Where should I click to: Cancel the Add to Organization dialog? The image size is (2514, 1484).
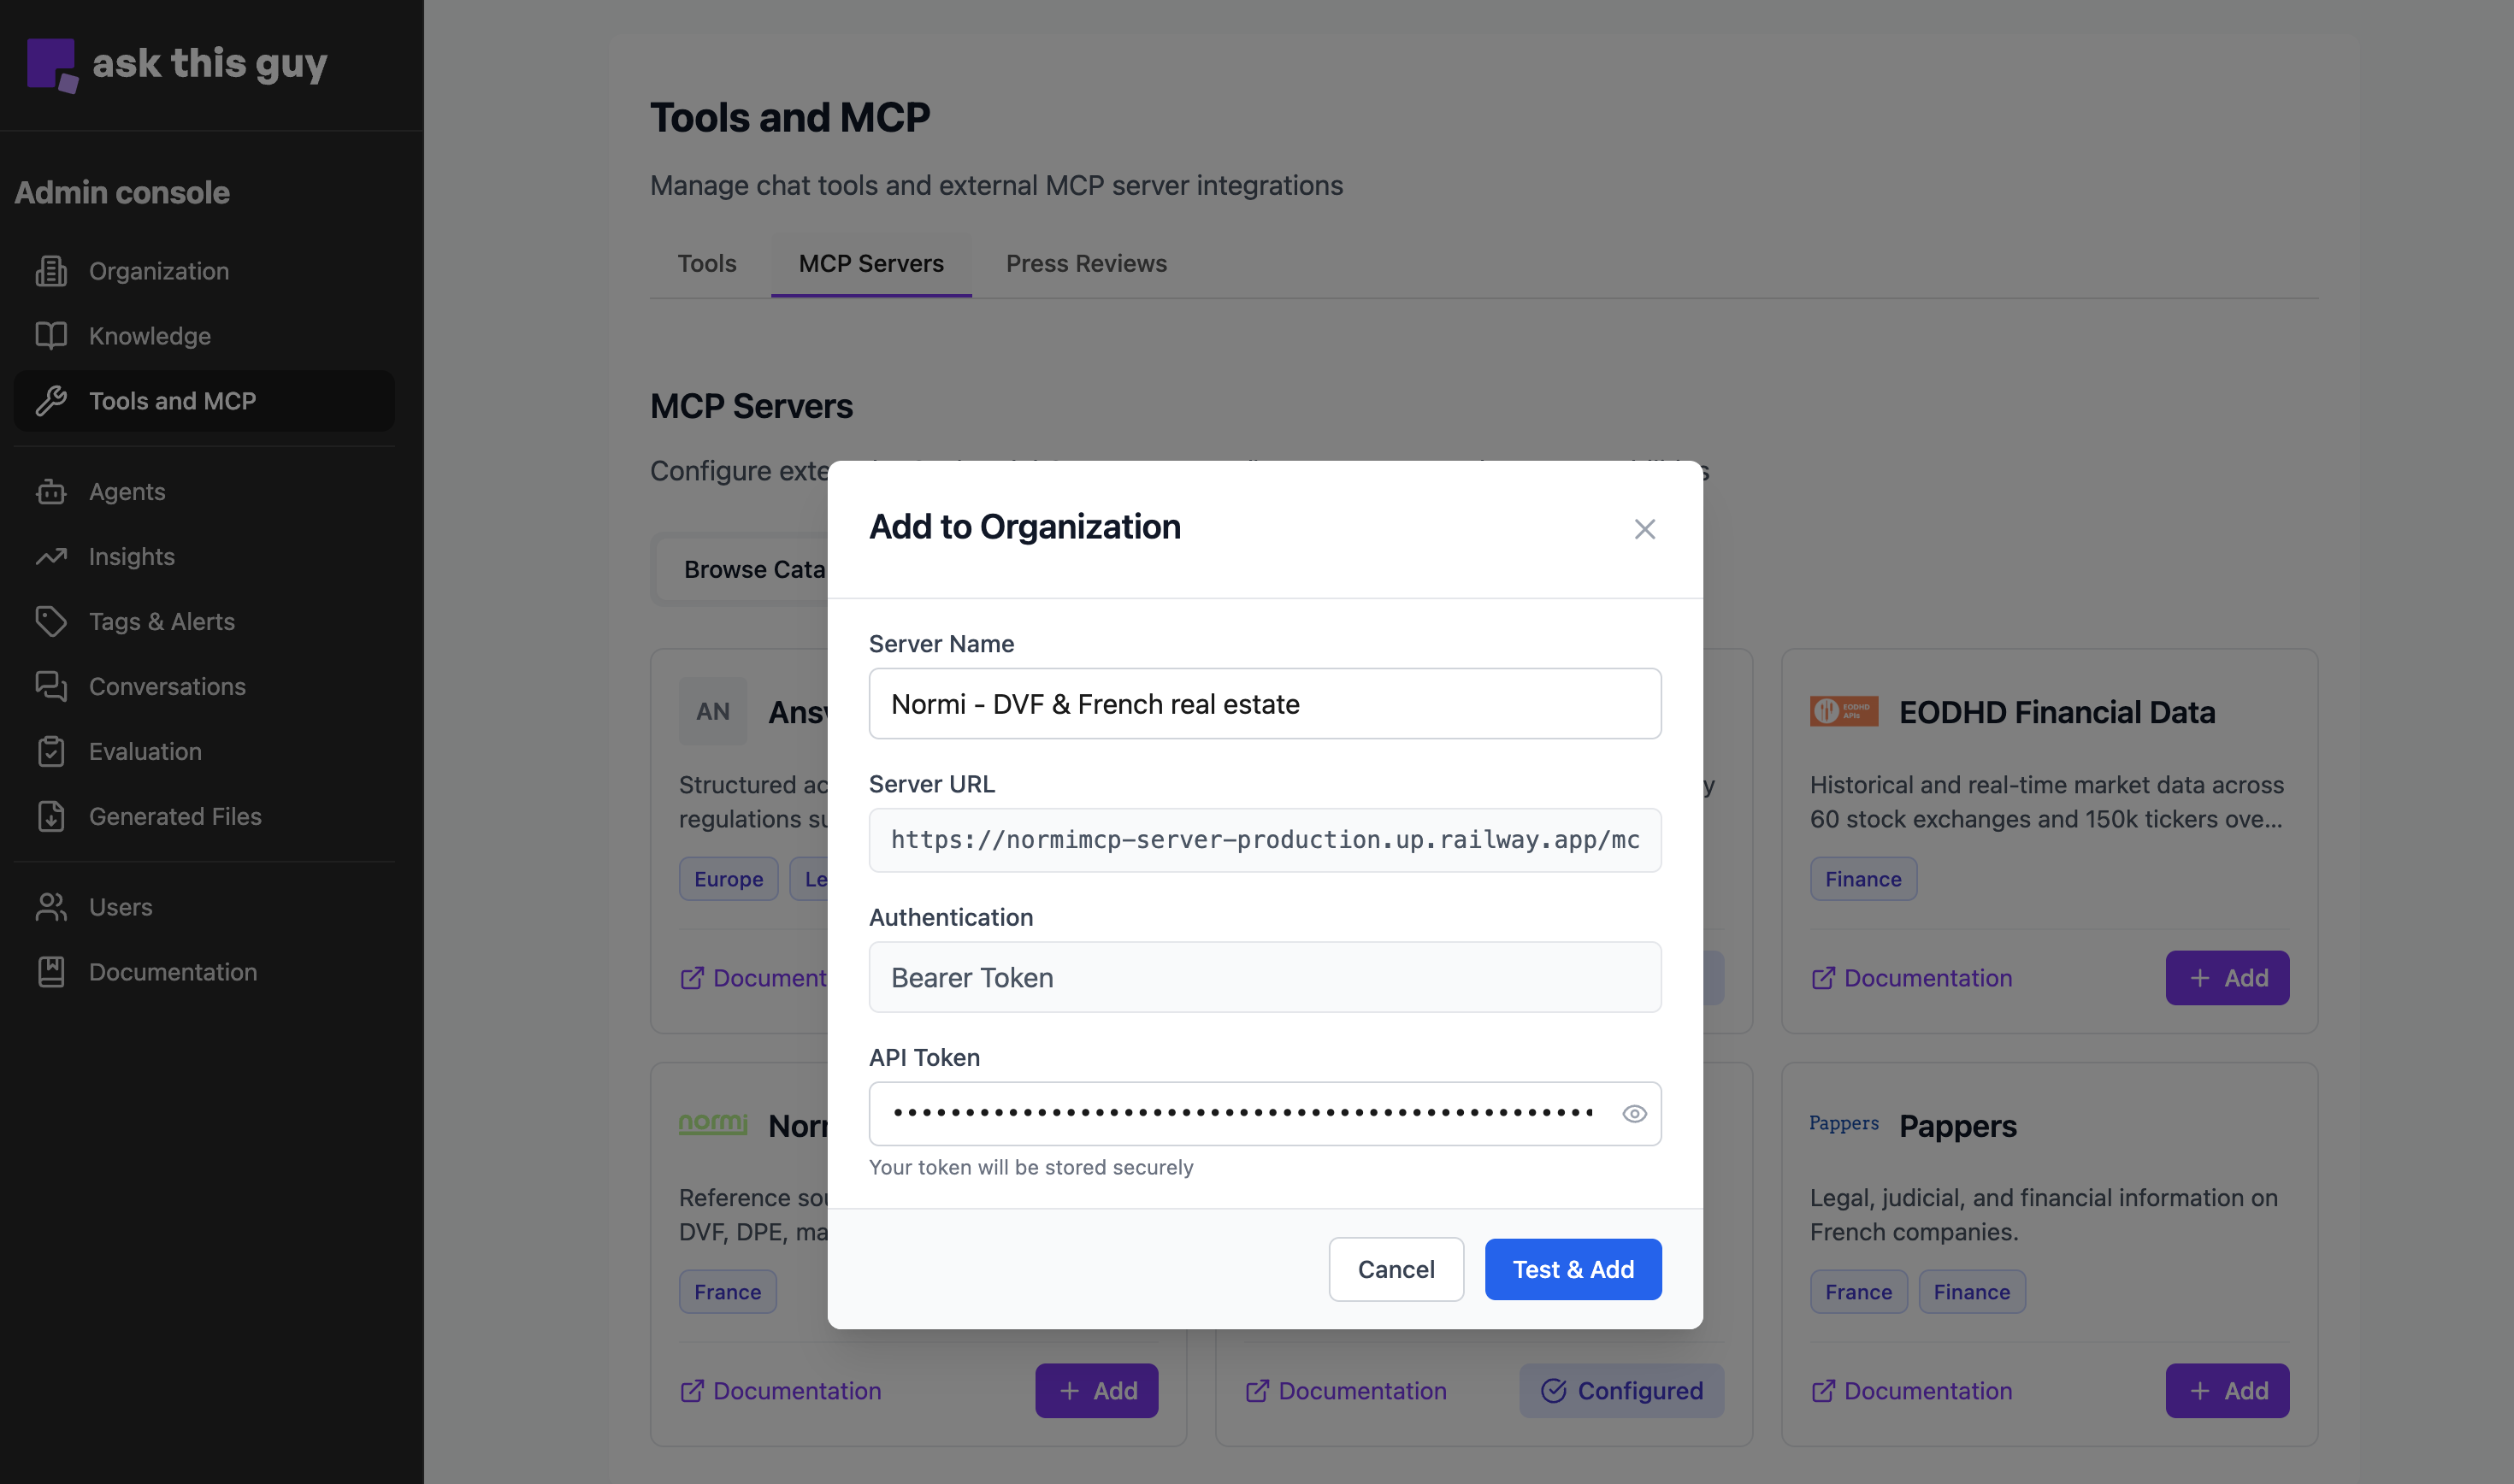click(1396, 1269)
